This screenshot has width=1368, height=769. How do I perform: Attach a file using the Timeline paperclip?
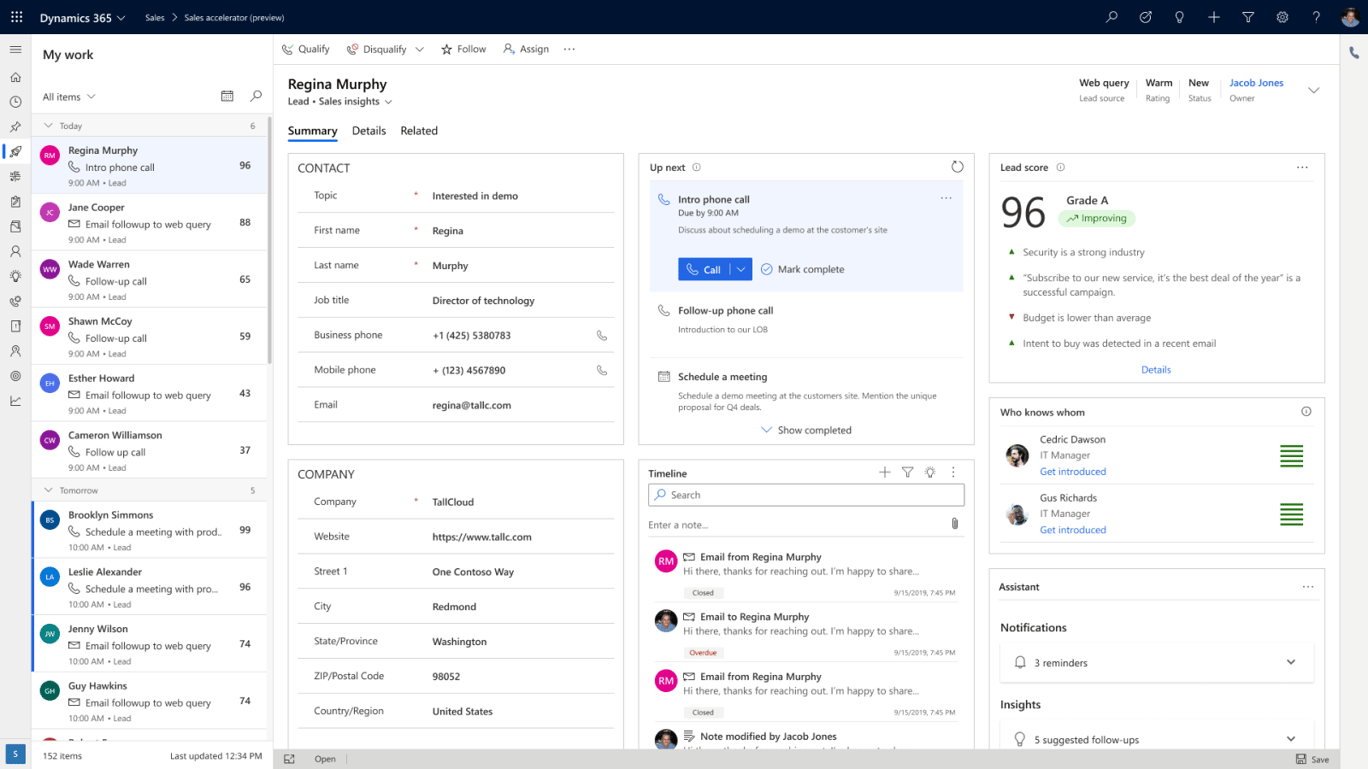955,523
